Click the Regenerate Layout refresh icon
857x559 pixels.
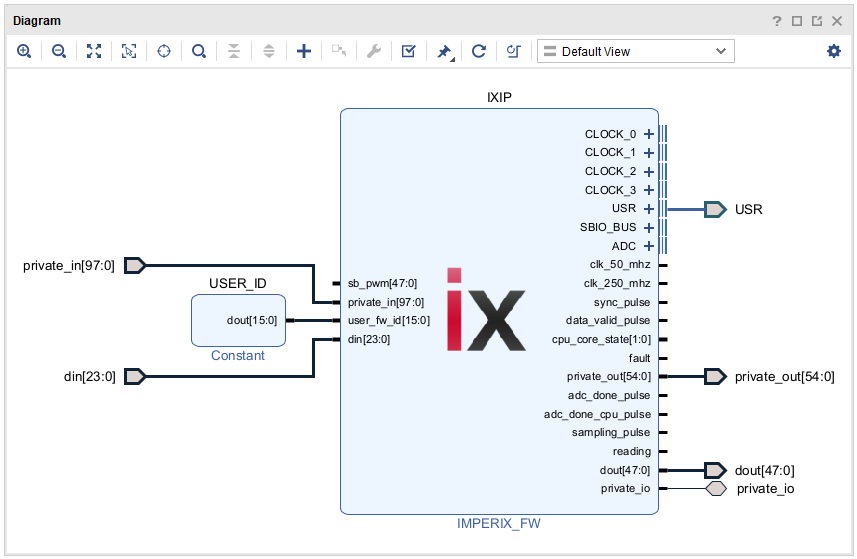tap(479, 51)
